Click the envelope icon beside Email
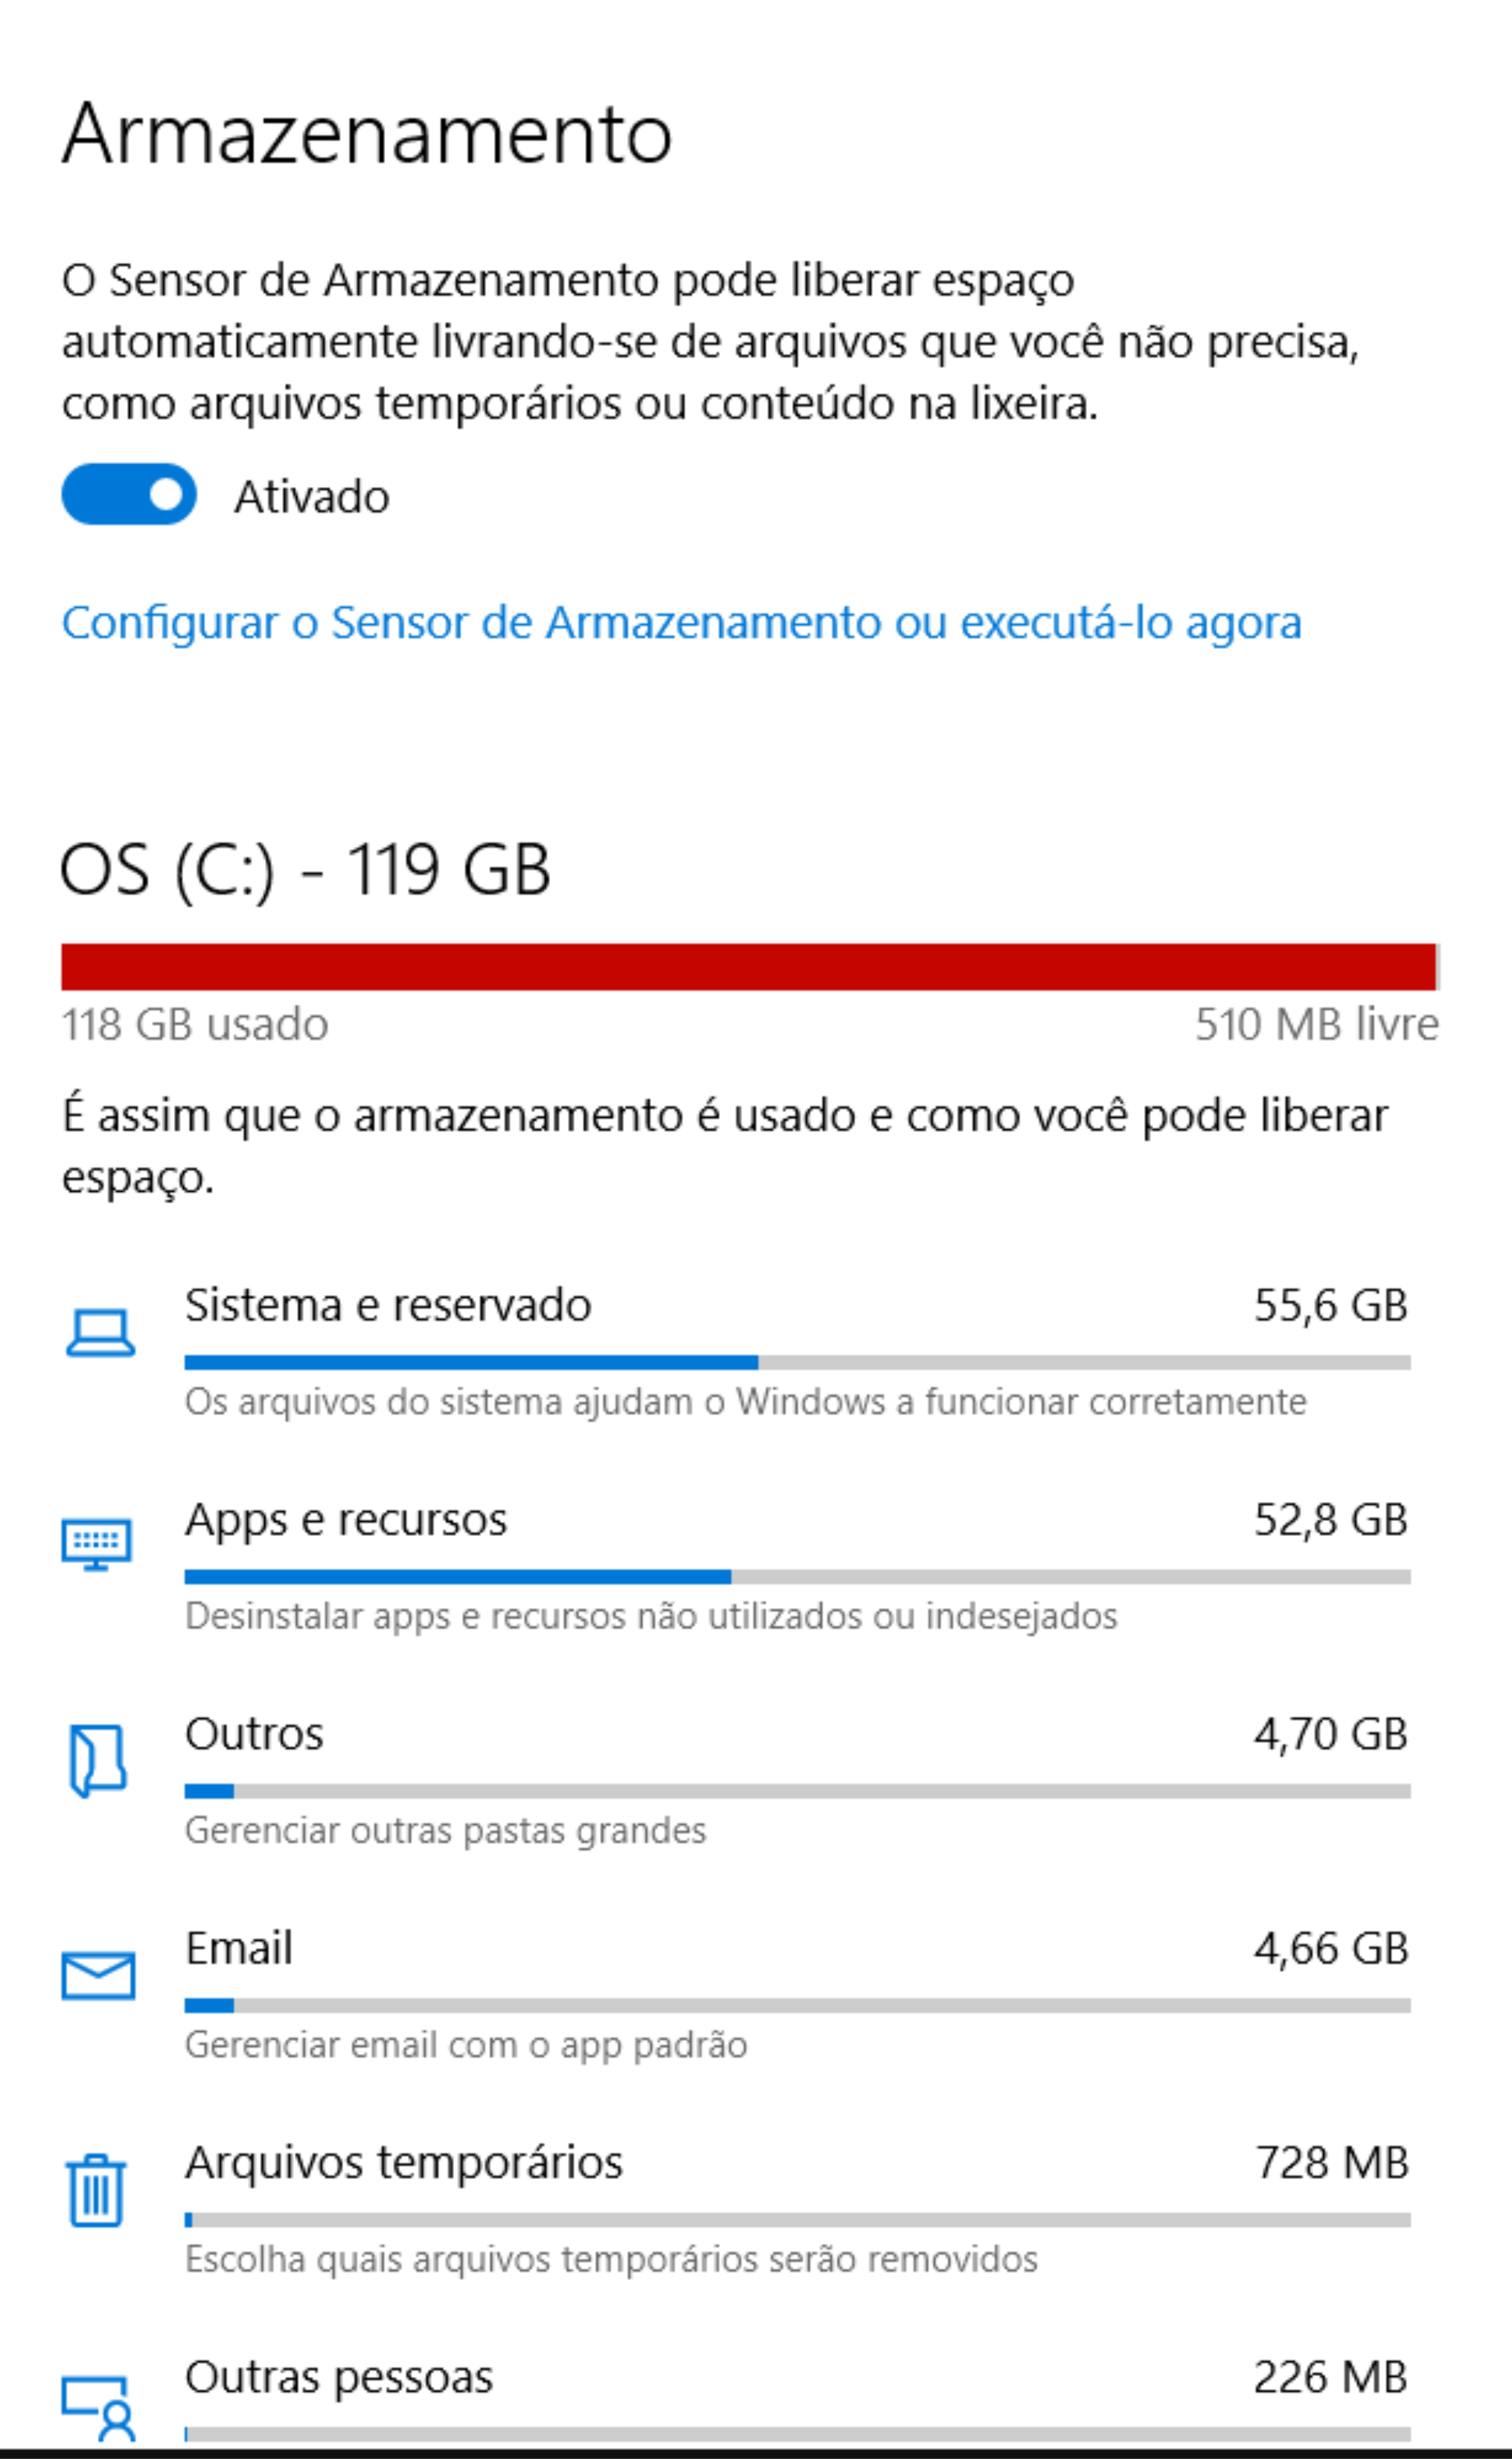The image size is (1512, 2459). click(98, 1975)
